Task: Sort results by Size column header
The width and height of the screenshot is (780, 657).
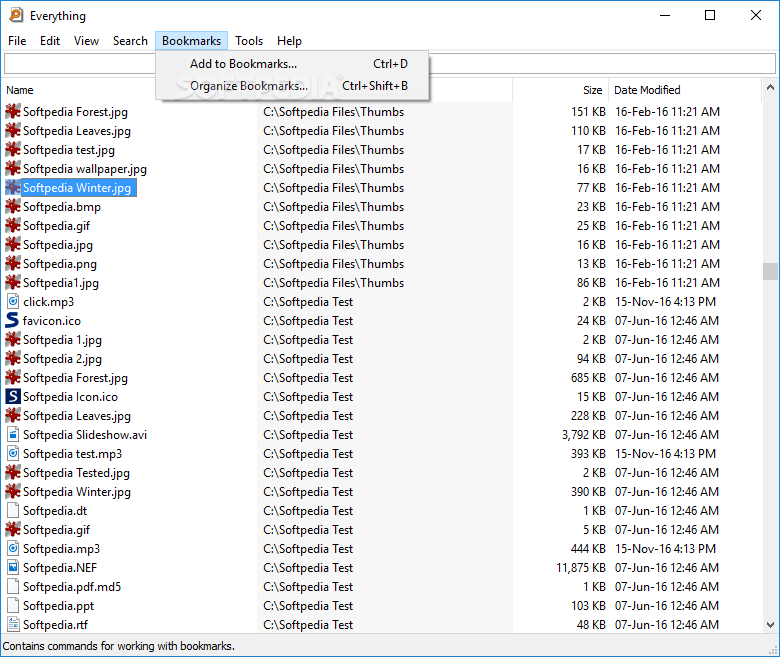Action: [592, 90]
